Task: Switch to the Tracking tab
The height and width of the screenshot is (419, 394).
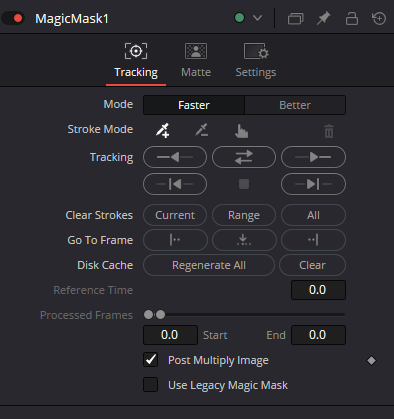Action: 136,60
